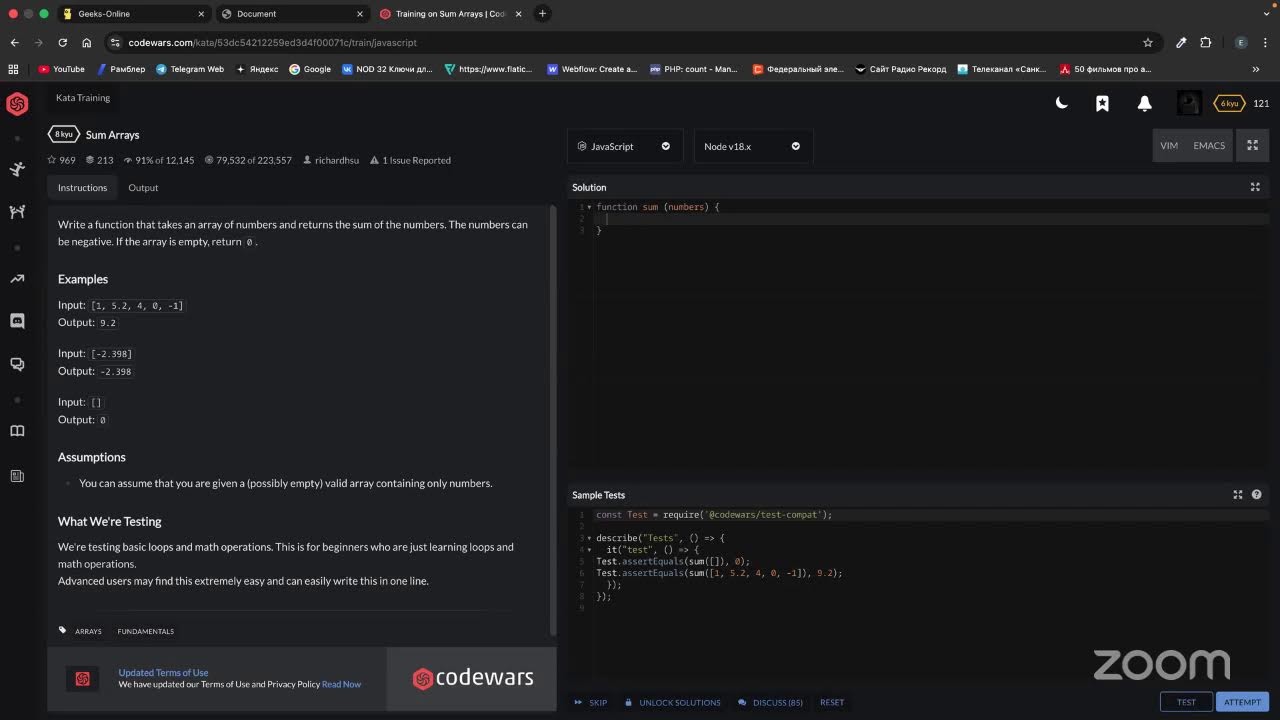The image size is (1280, 720).
Task: Open the Node v18.x version dropdown
Action: (752, 146)
